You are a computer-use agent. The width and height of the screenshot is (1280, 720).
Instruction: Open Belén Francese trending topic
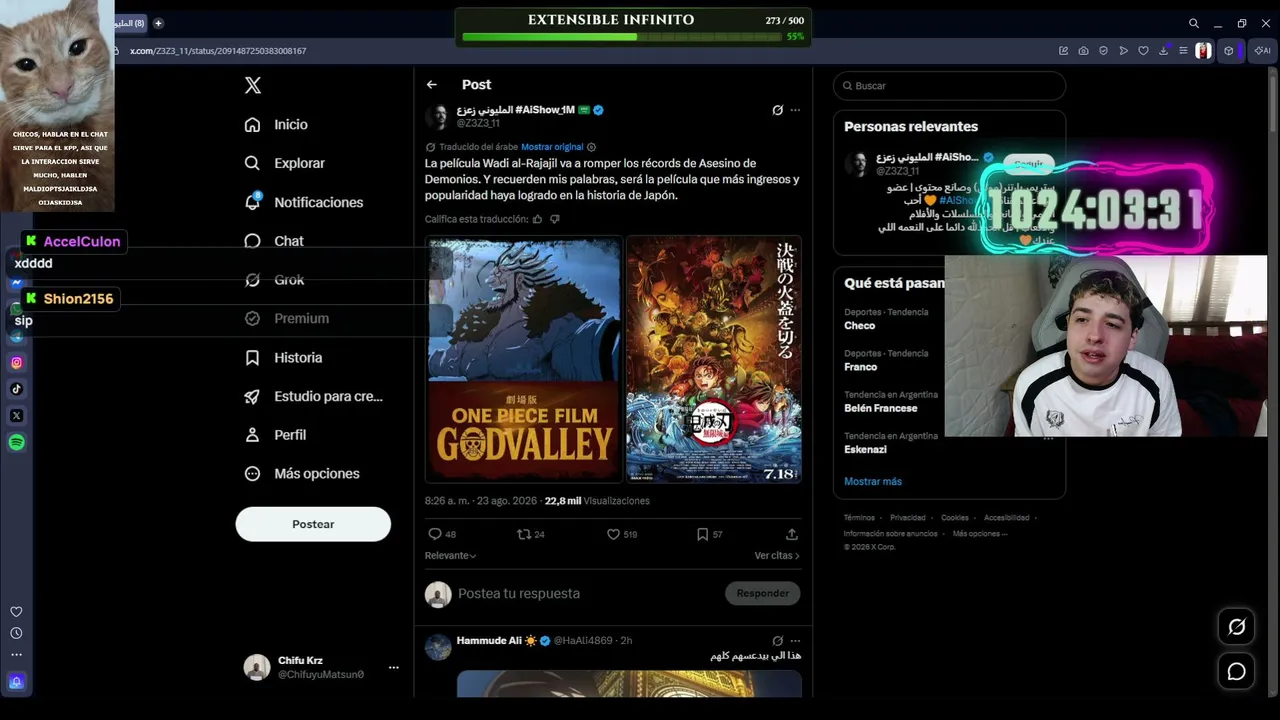tap(880, 408)
